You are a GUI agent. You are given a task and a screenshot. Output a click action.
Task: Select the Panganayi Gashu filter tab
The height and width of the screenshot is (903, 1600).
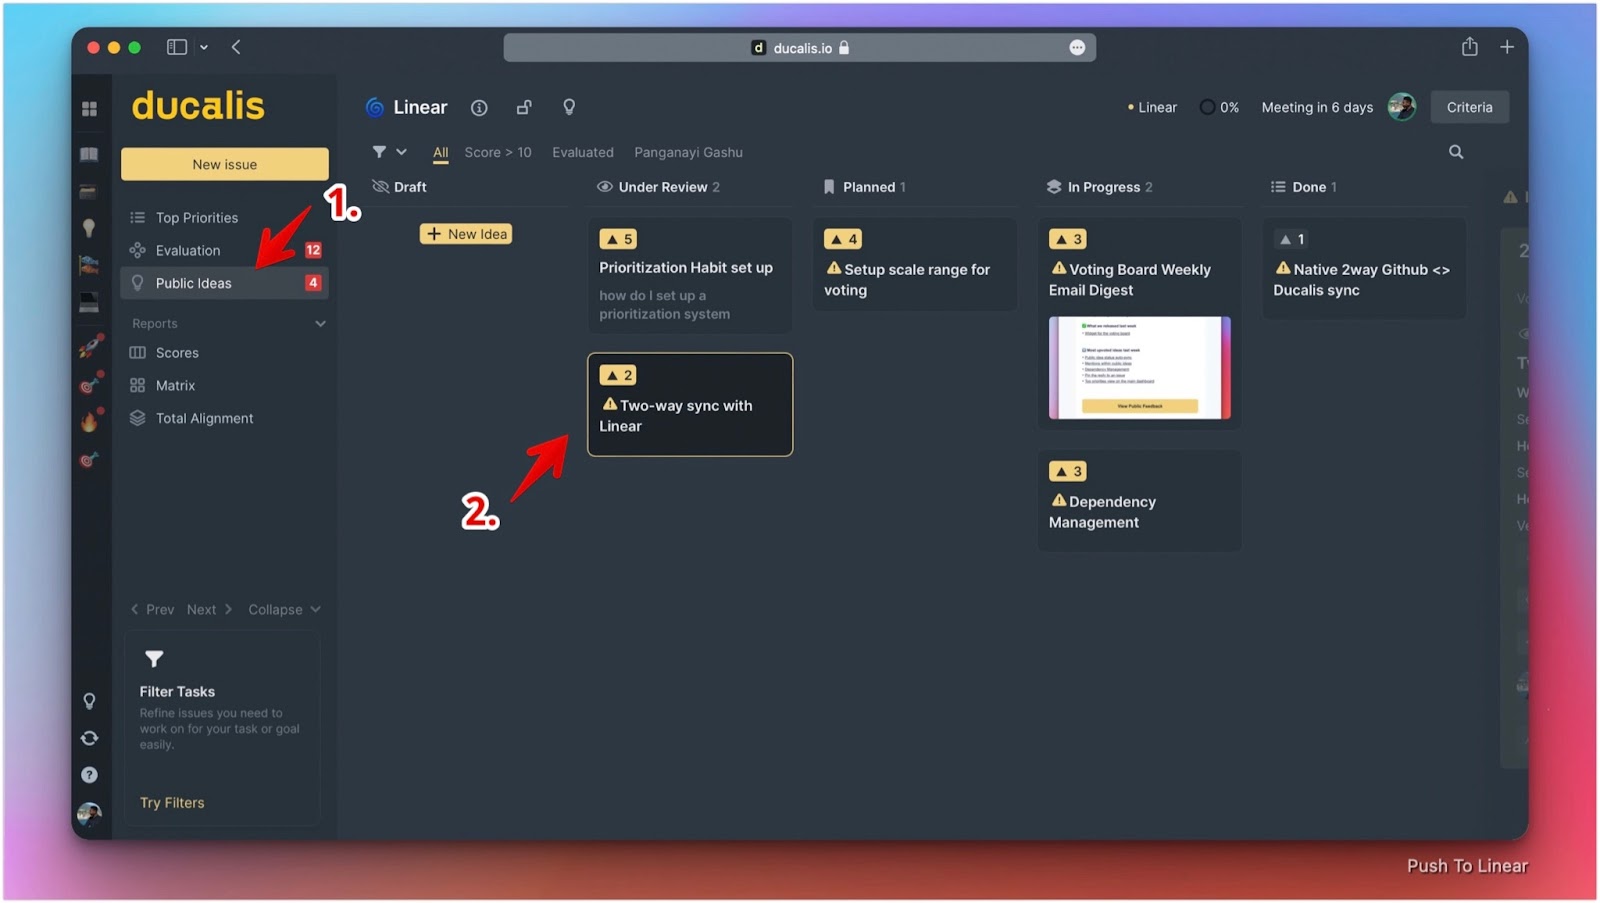click(688, 152)
